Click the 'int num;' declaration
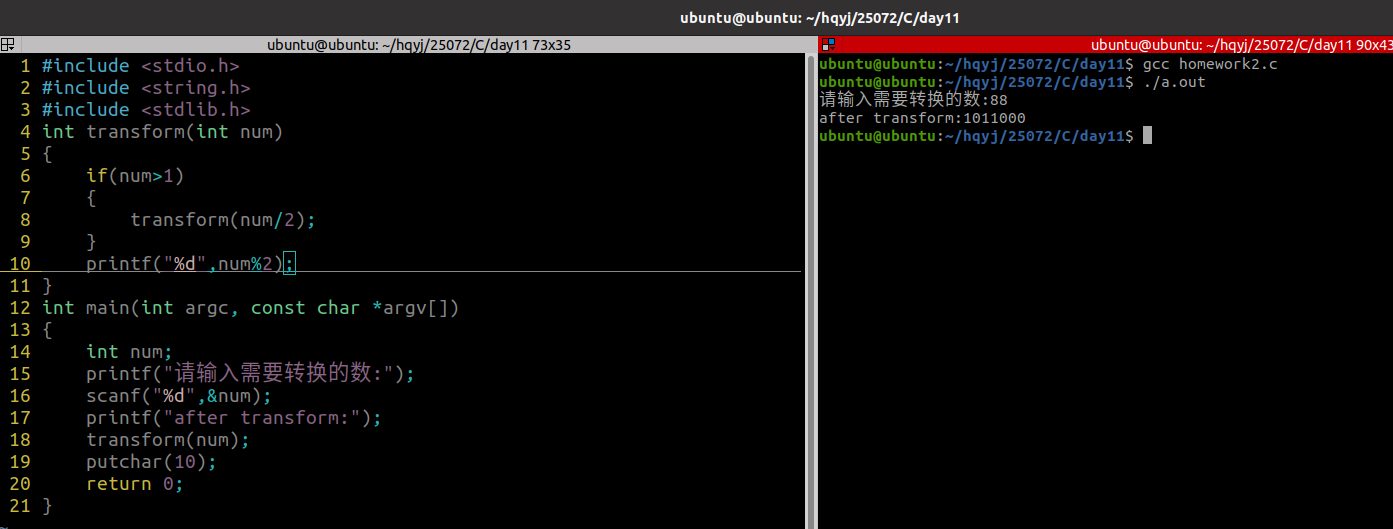This screenshot has height=529, width=1393. click(x=129, y=352)
